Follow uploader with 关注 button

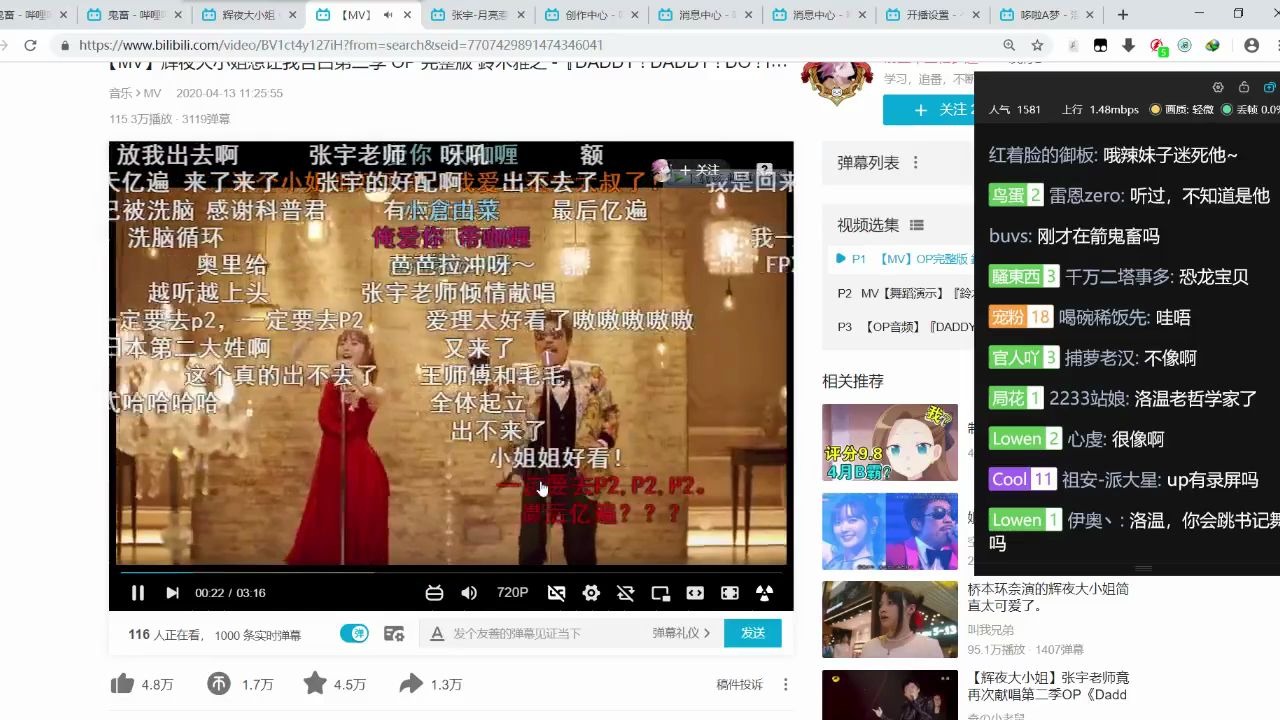(x=929, y=110)
